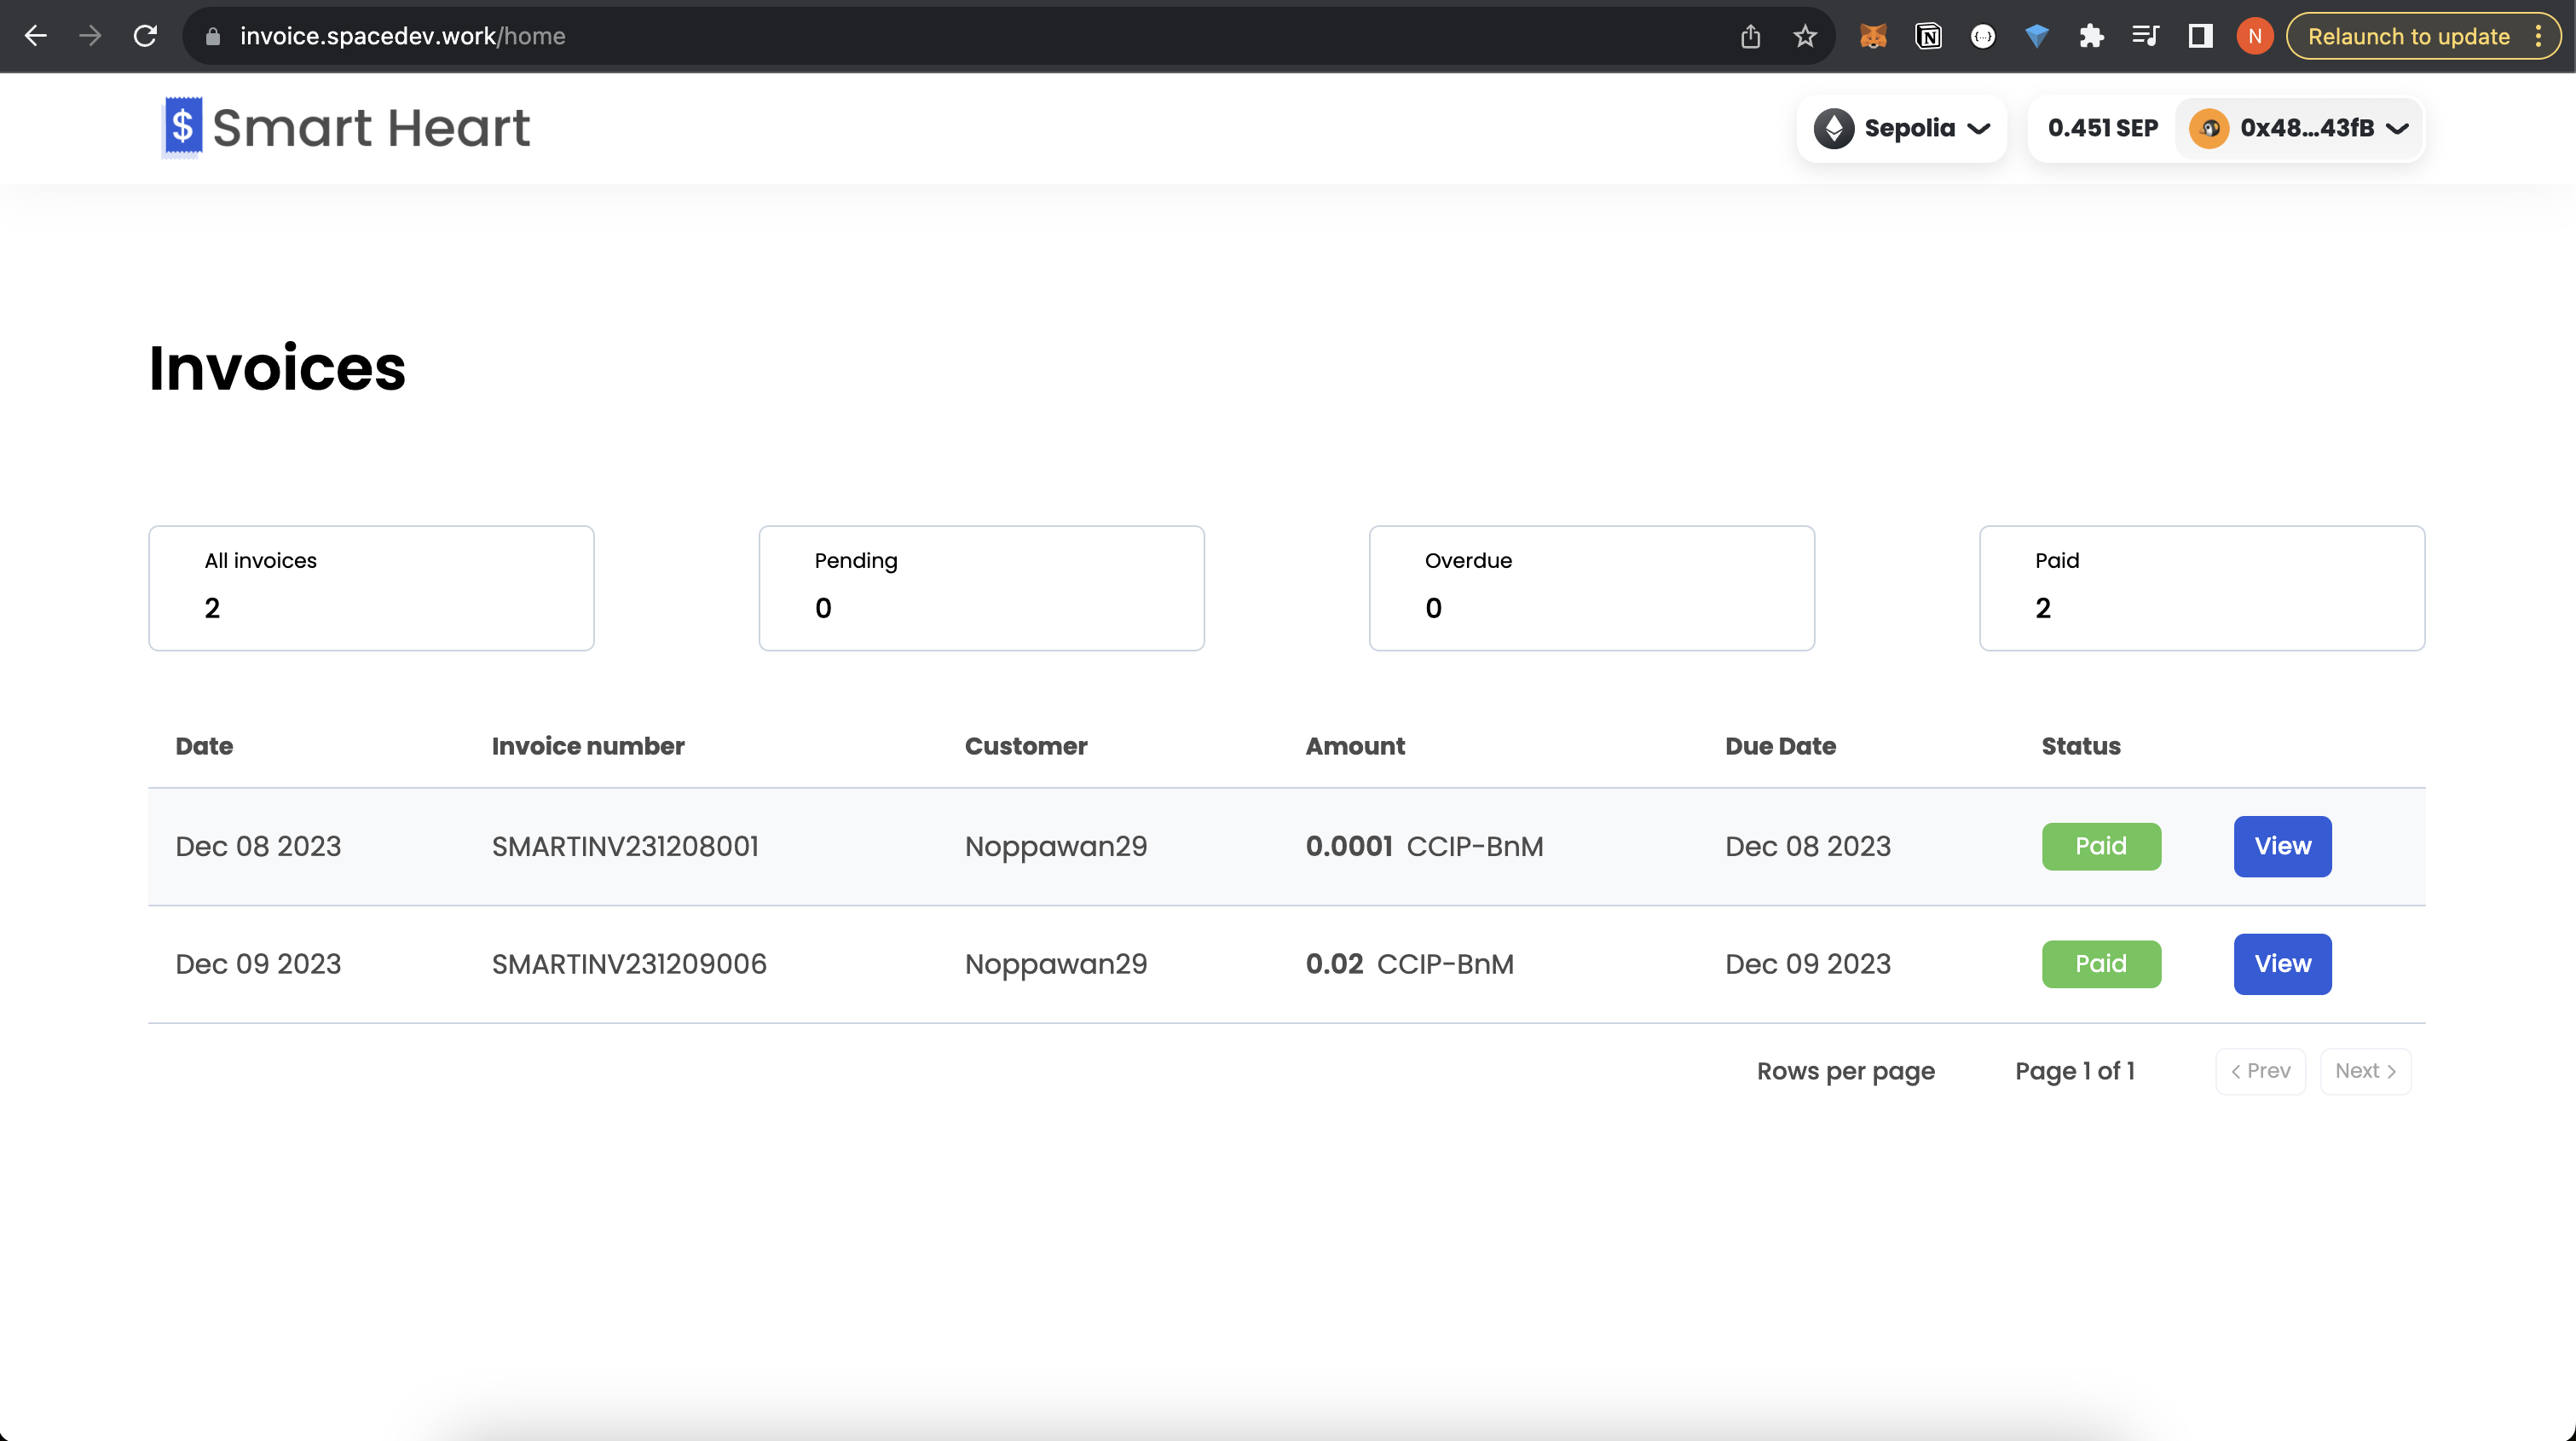The height and width of the screenshot is (1441, 2576).
Task: Click the Next page button
Action: [2365, 1071]
